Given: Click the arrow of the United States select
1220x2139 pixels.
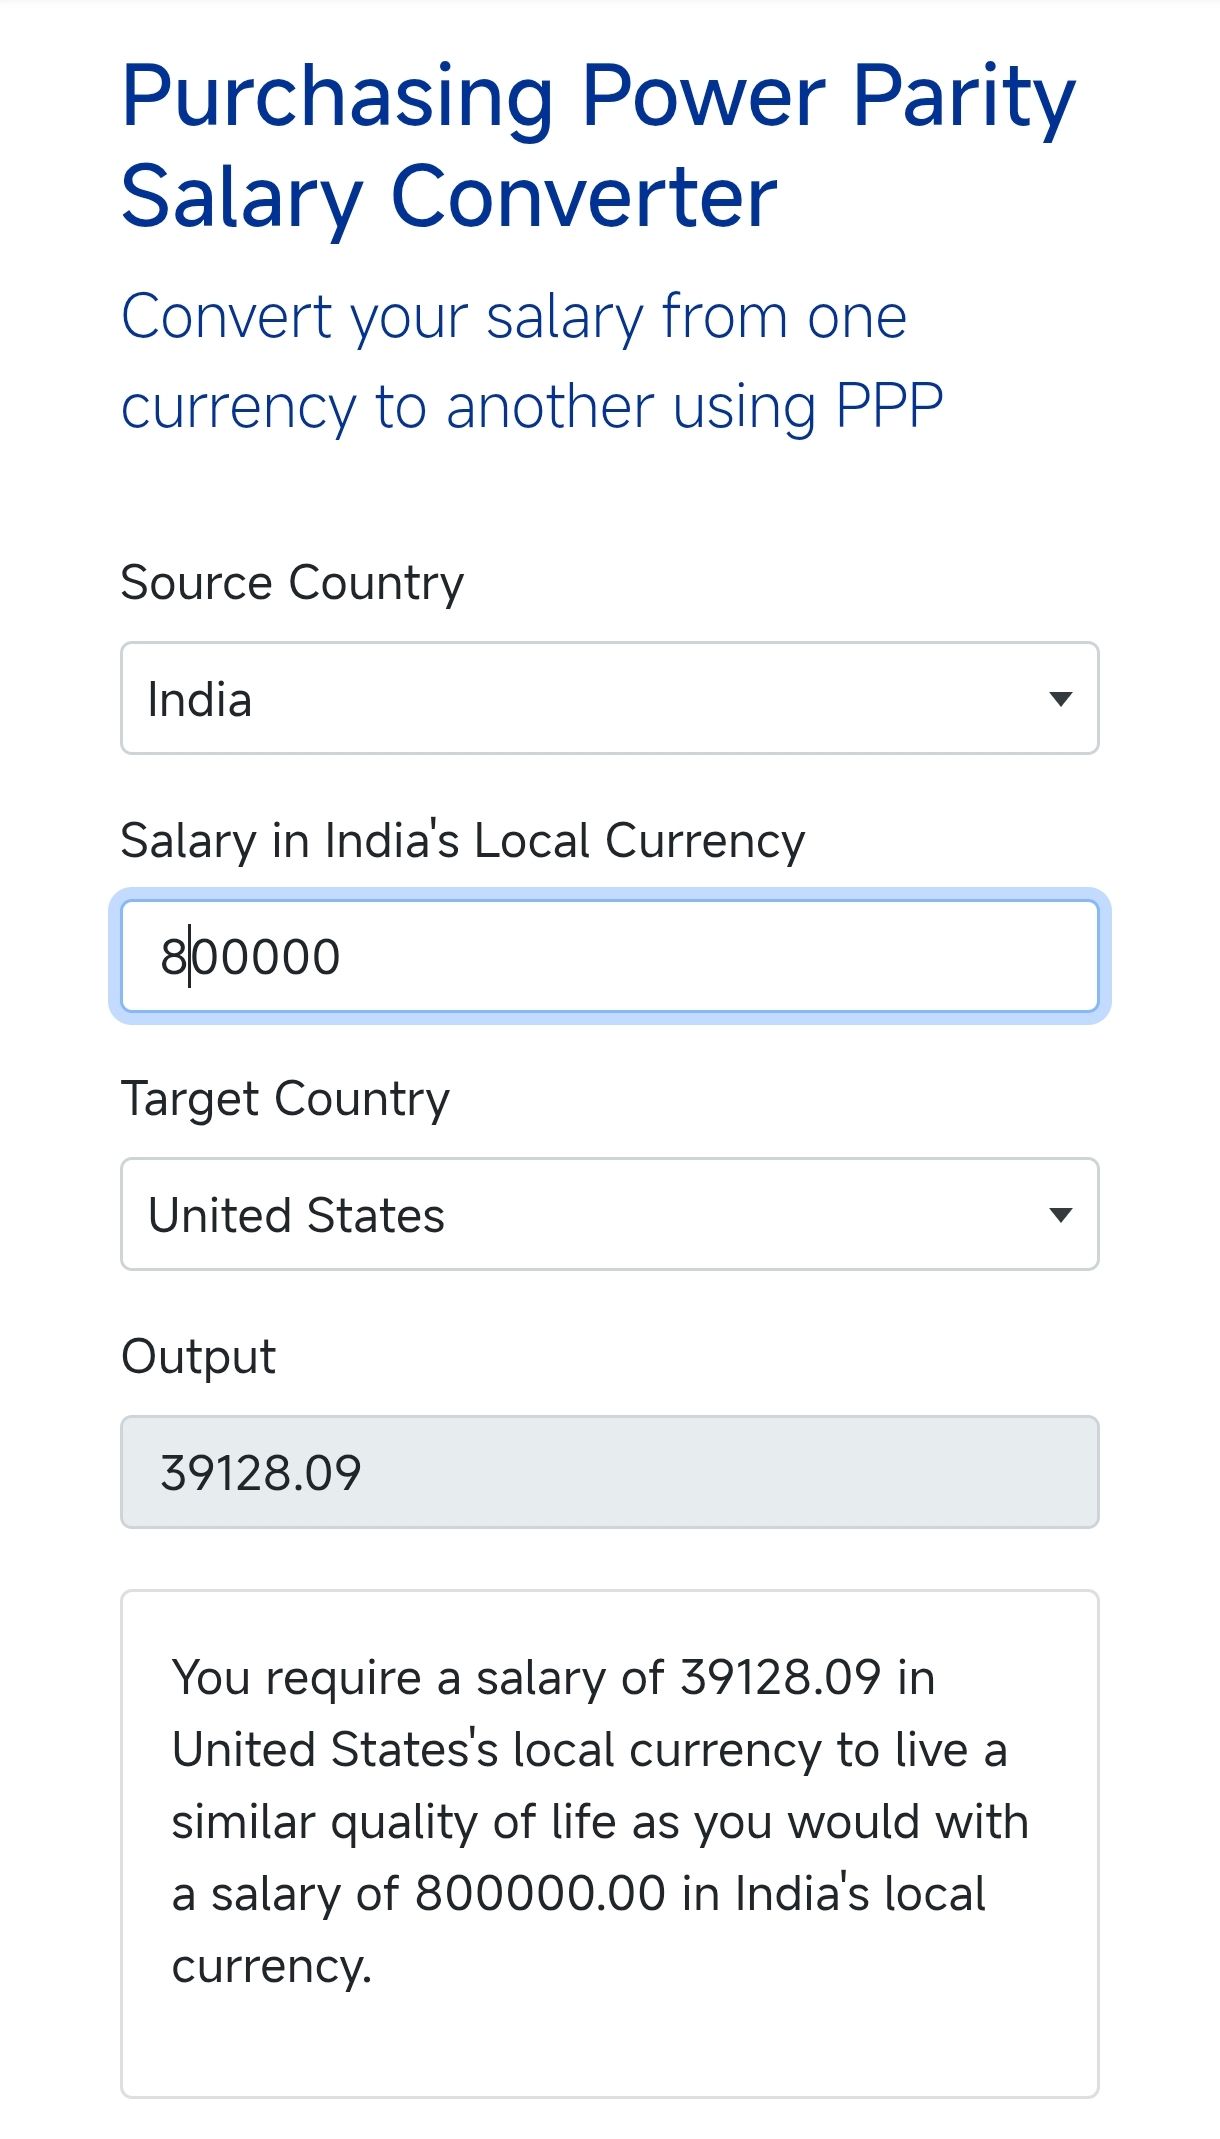Looking at the screenshot, I should [x=1060, y=1214].
